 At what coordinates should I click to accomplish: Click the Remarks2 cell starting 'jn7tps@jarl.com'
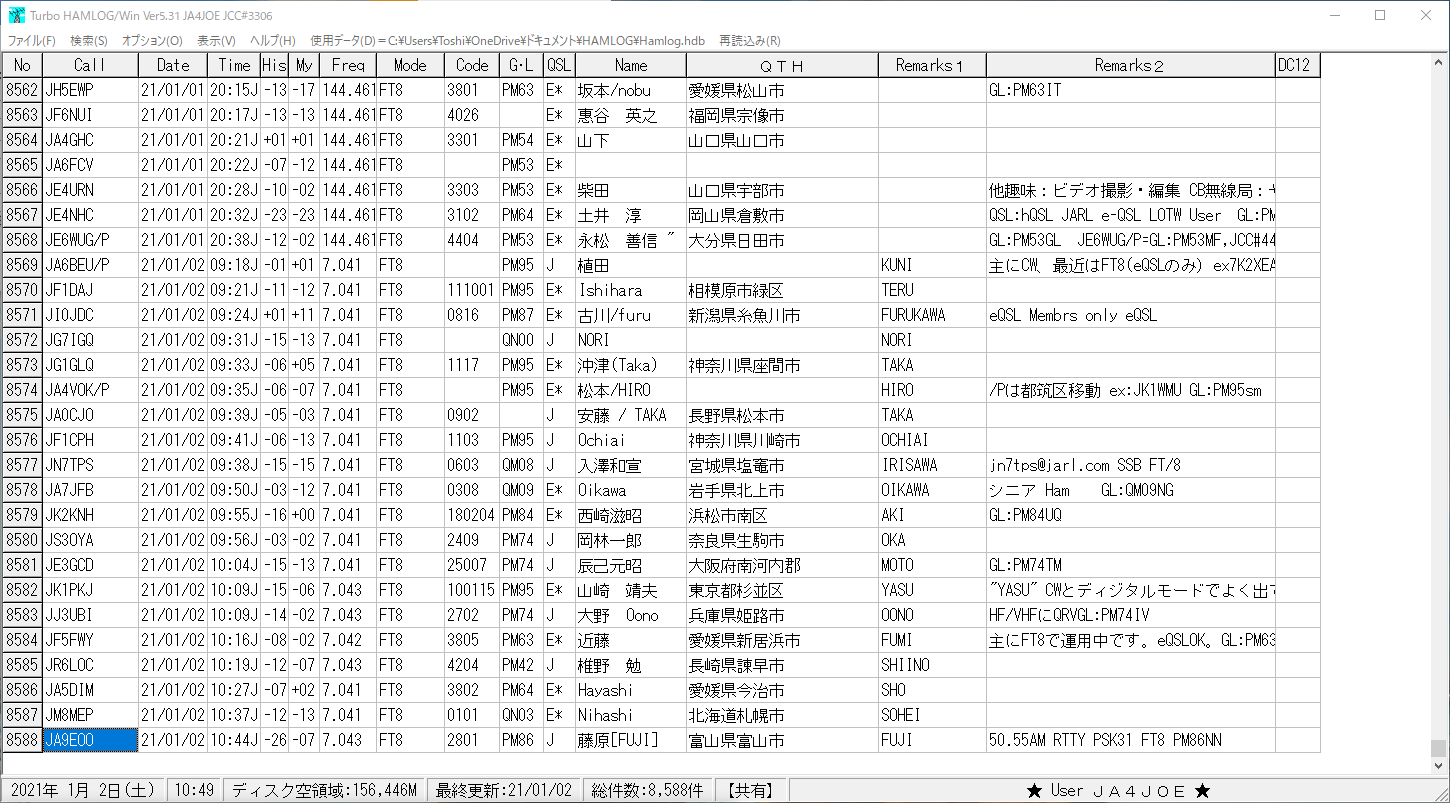1131,465
